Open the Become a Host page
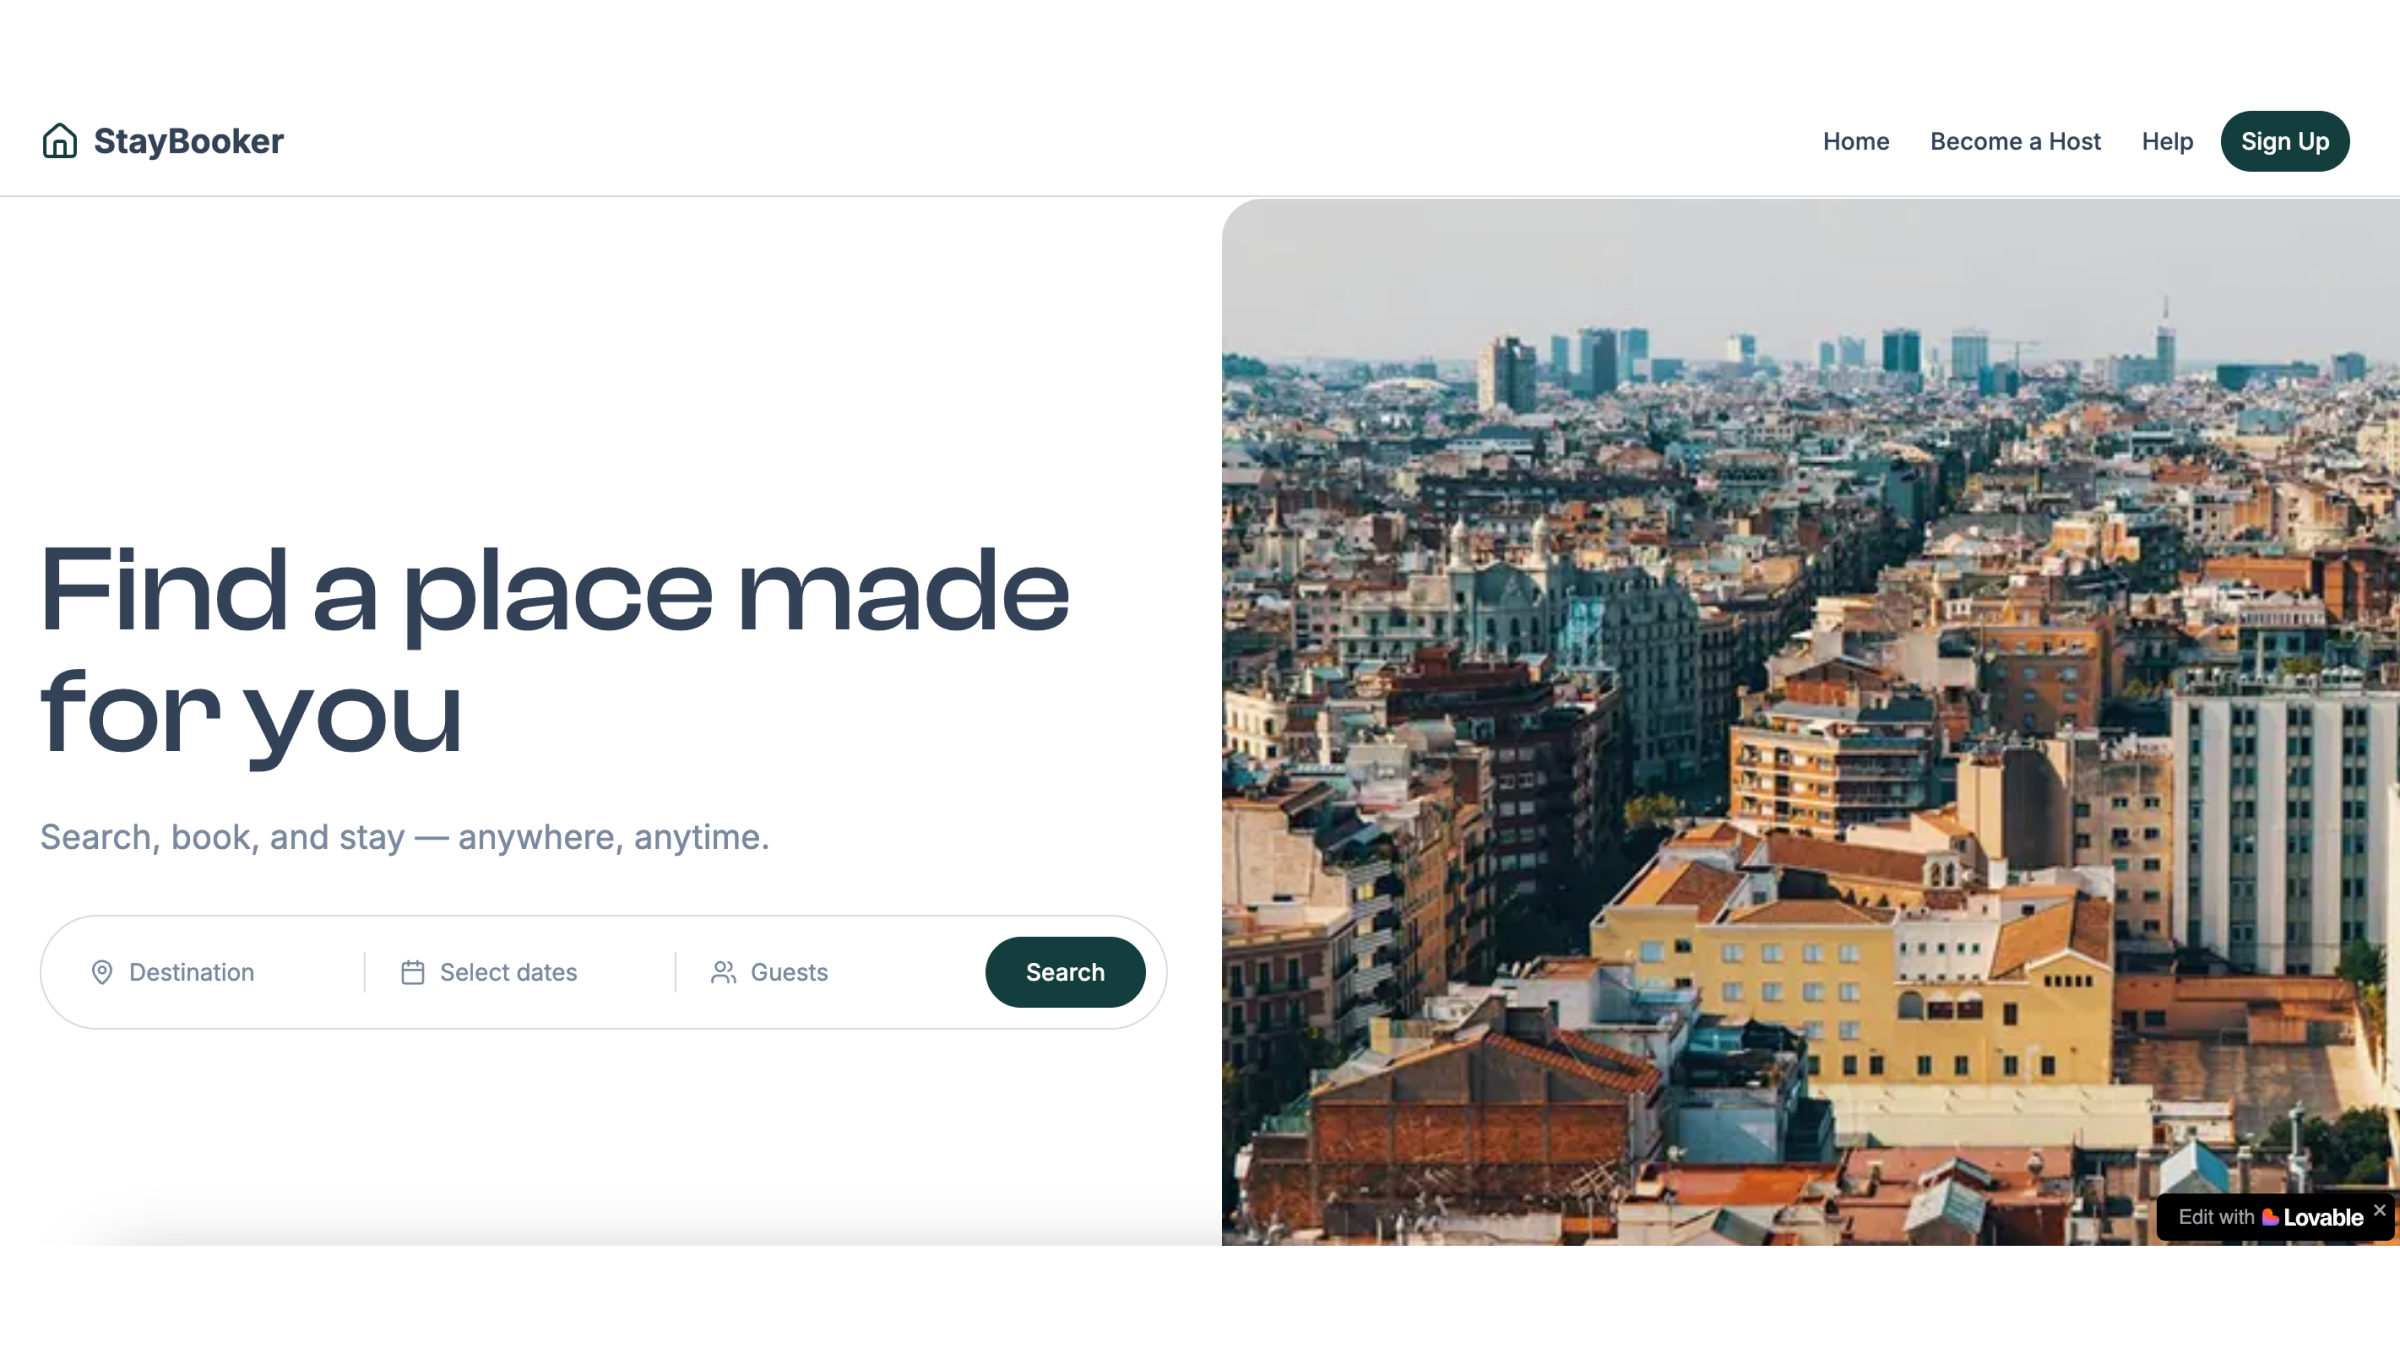 click(x=2014, y=141)
